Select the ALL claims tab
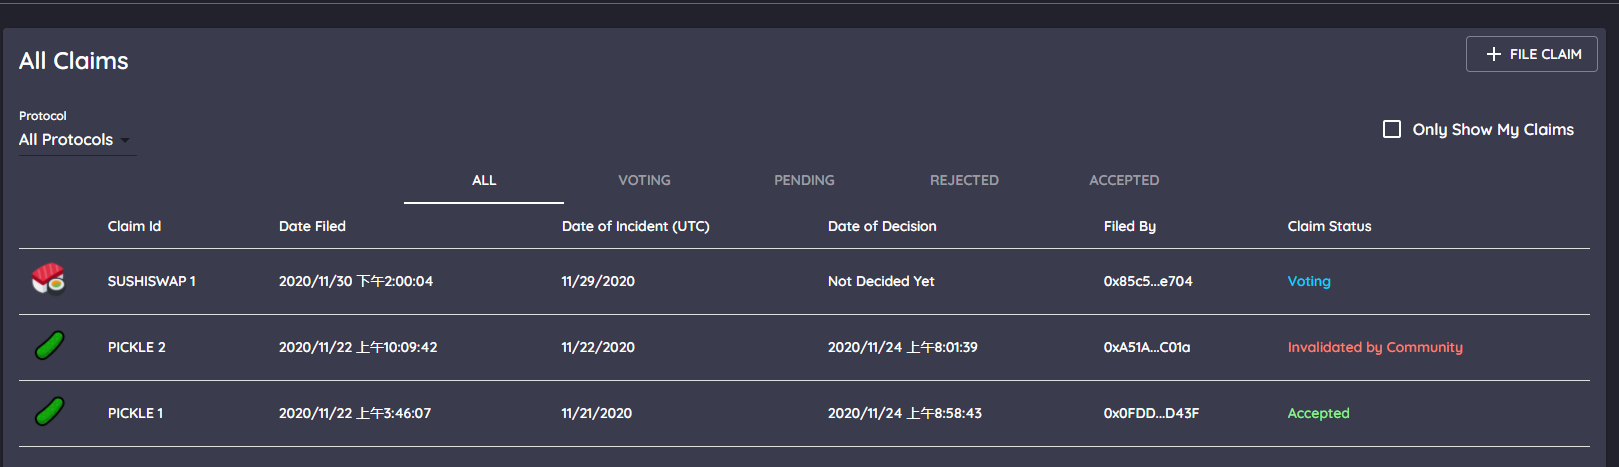 point(484,180)
